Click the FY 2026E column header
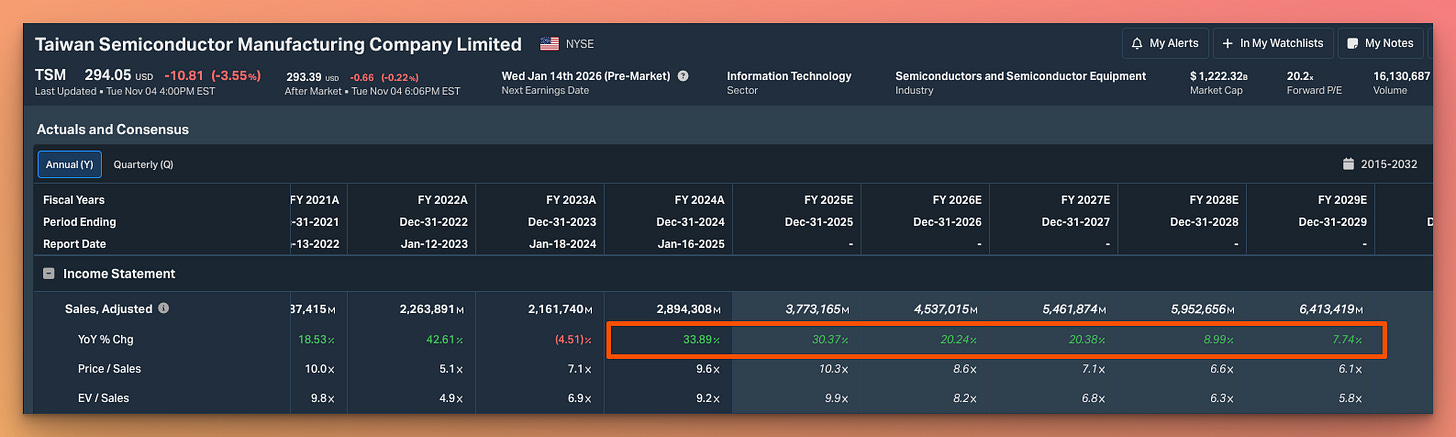Image resolution: width=1456 pixels, height=437 pixels. pyautogui.click(x=957, y=200)
